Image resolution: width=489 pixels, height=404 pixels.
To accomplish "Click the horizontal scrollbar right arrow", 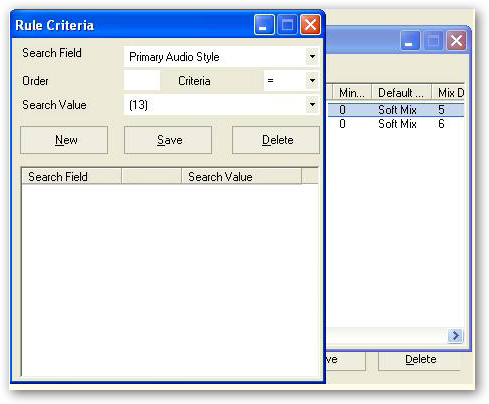I will pos(455,335).
